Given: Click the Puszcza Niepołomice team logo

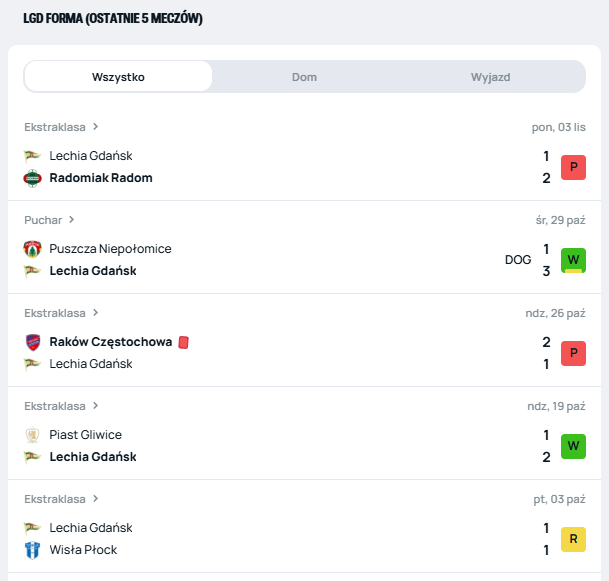Looking at the screenshot, I should 32,249.
